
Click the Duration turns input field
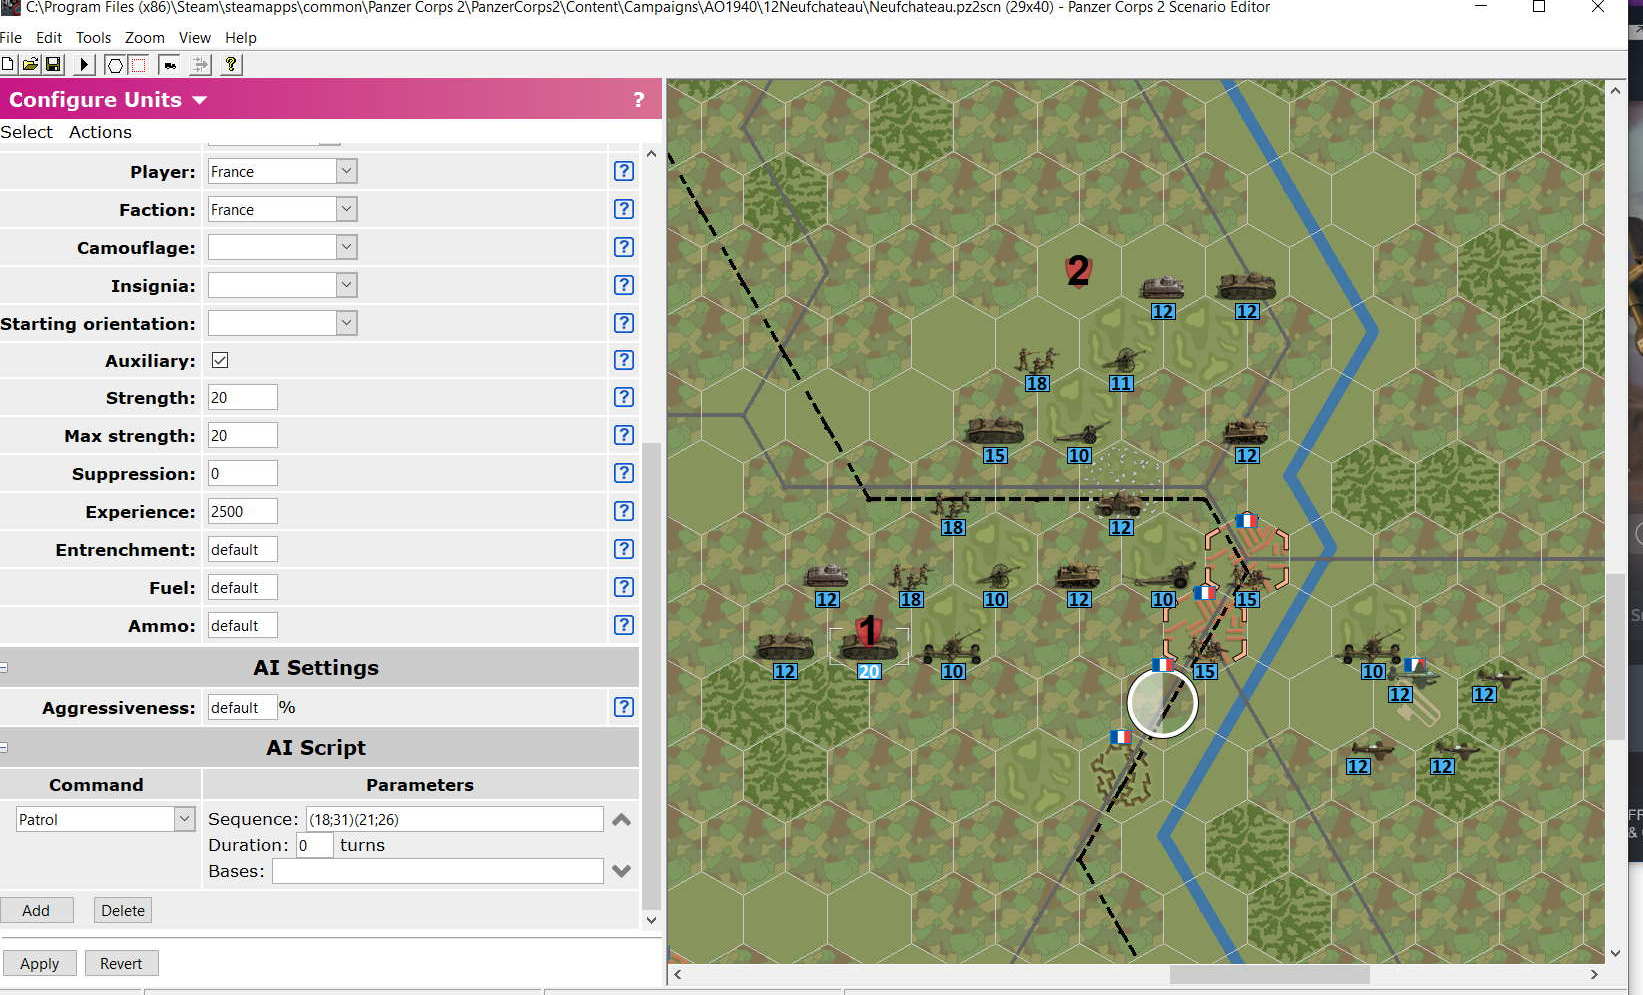coord(314,845)
